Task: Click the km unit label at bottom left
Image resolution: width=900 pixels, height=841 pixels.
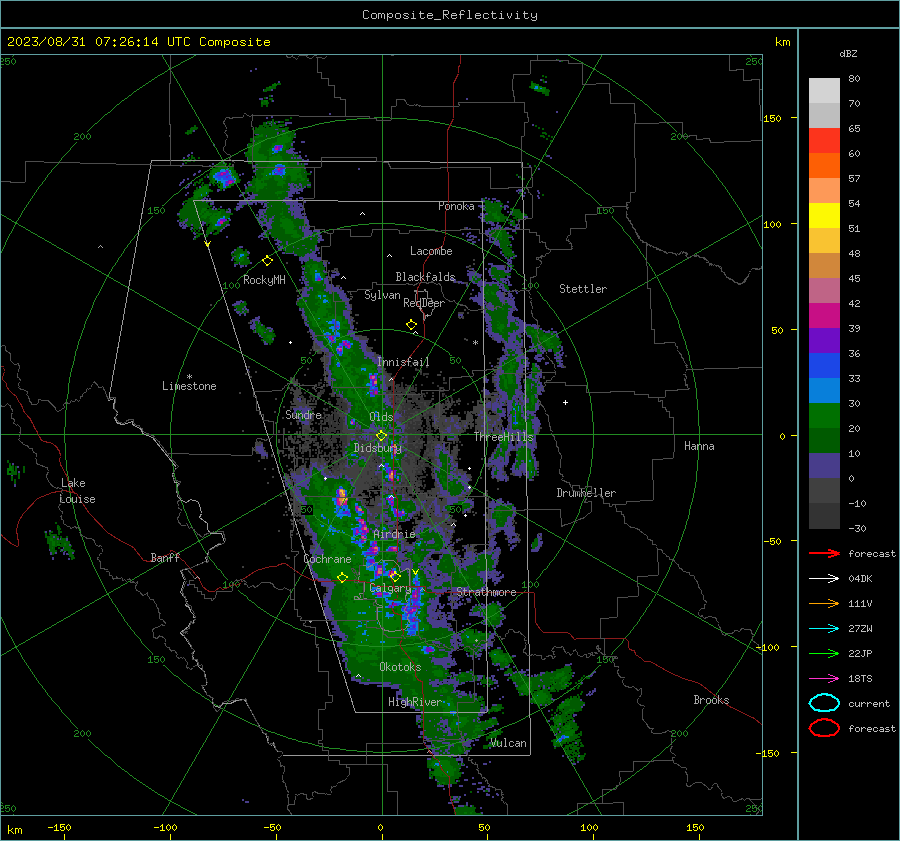Action: pyautogui.click(x=14, y=830)
